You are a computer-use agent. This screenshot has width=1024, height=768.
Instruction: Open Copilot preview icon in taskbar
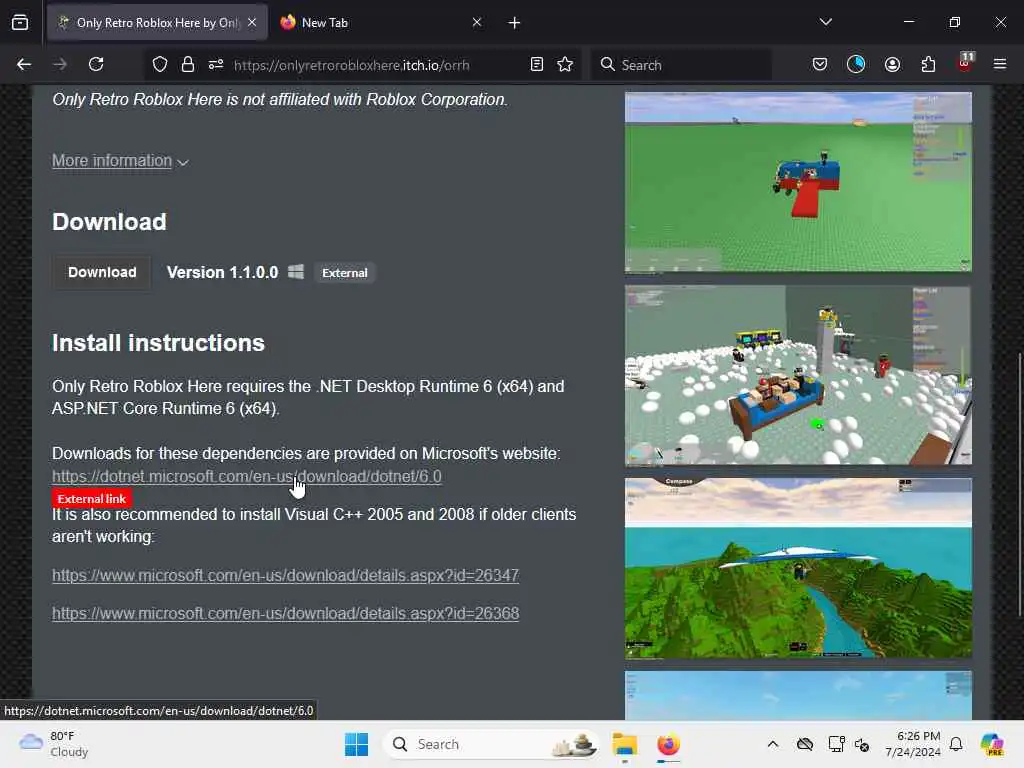click(992, 744)
